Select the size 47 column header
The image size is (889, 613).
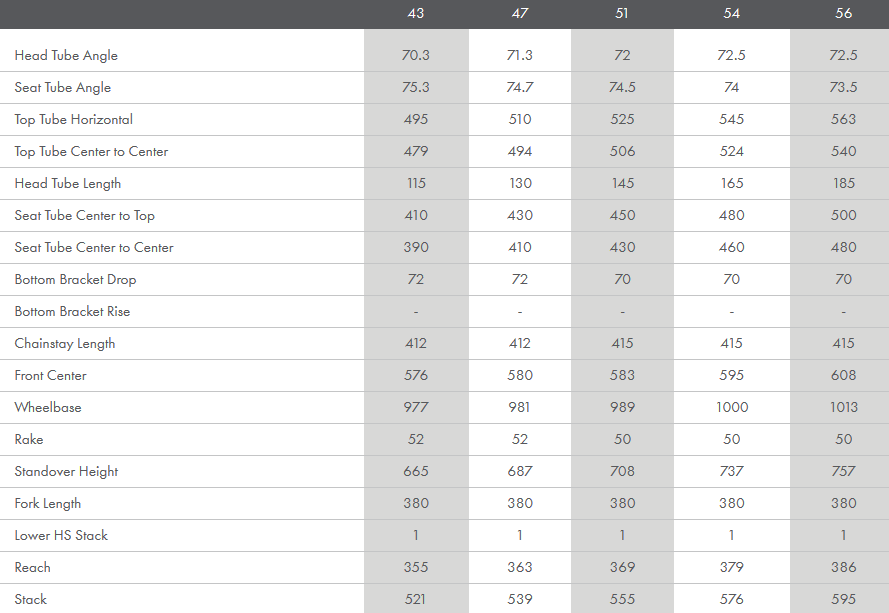click(520, 14)
